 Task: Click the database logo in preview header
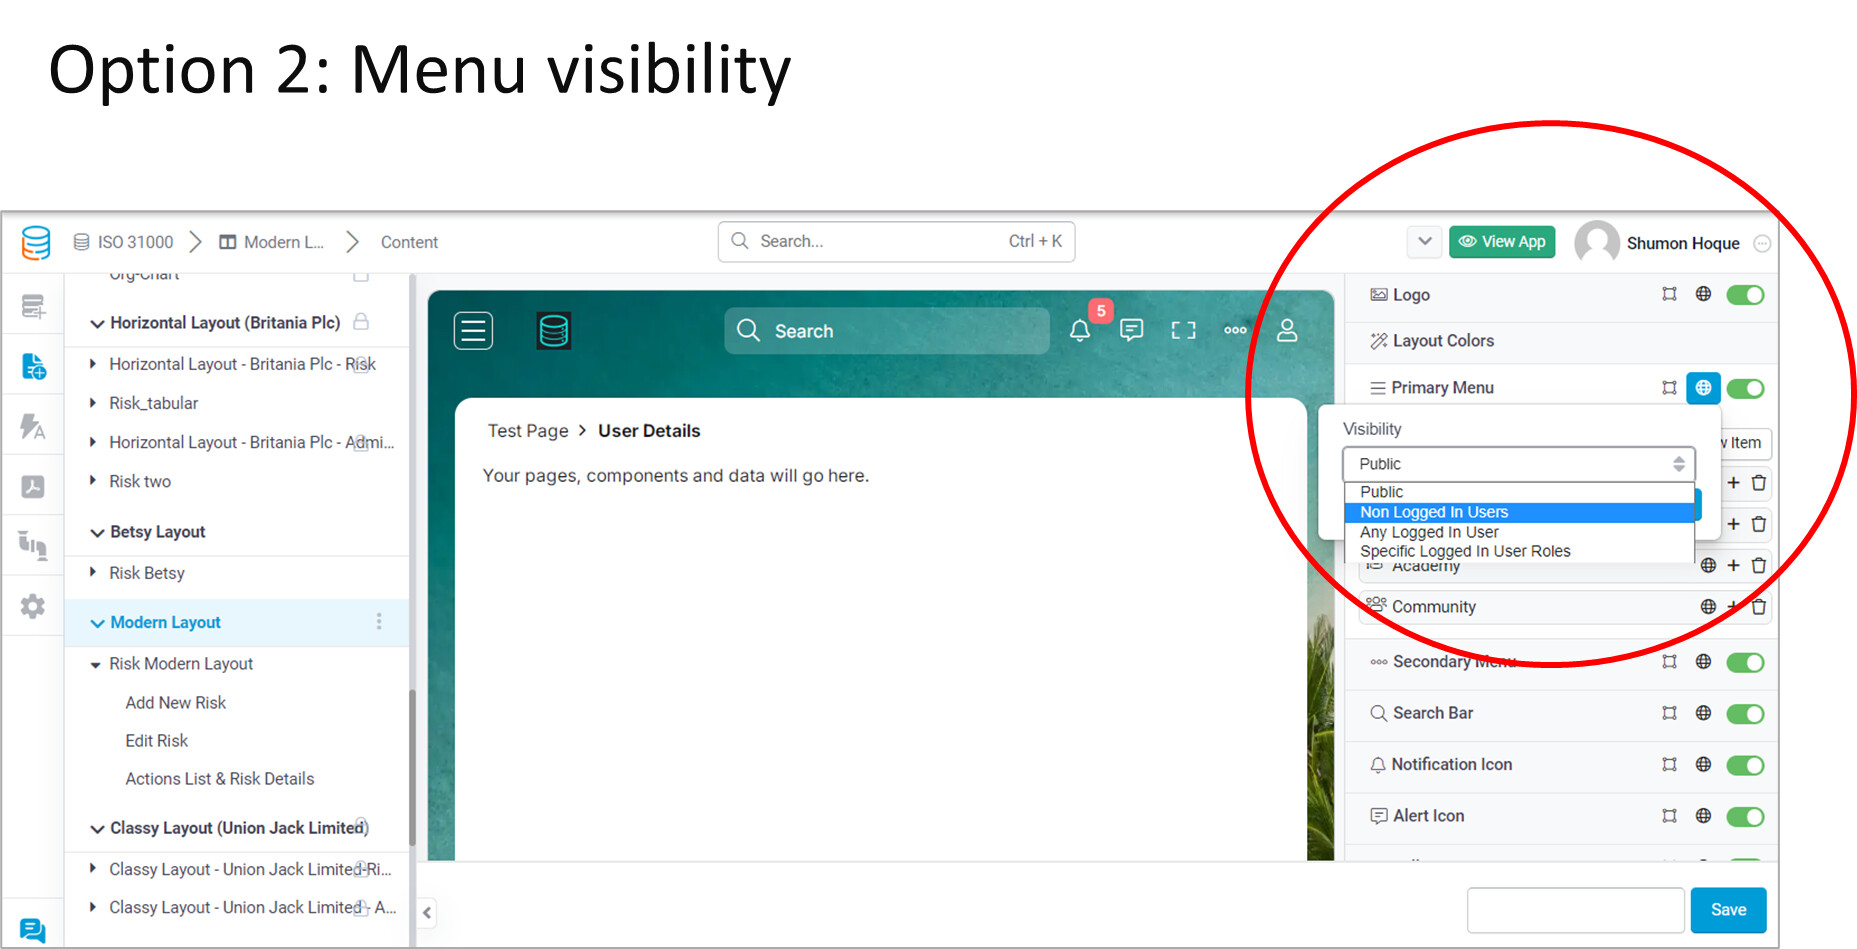click(x=553, y=331)
